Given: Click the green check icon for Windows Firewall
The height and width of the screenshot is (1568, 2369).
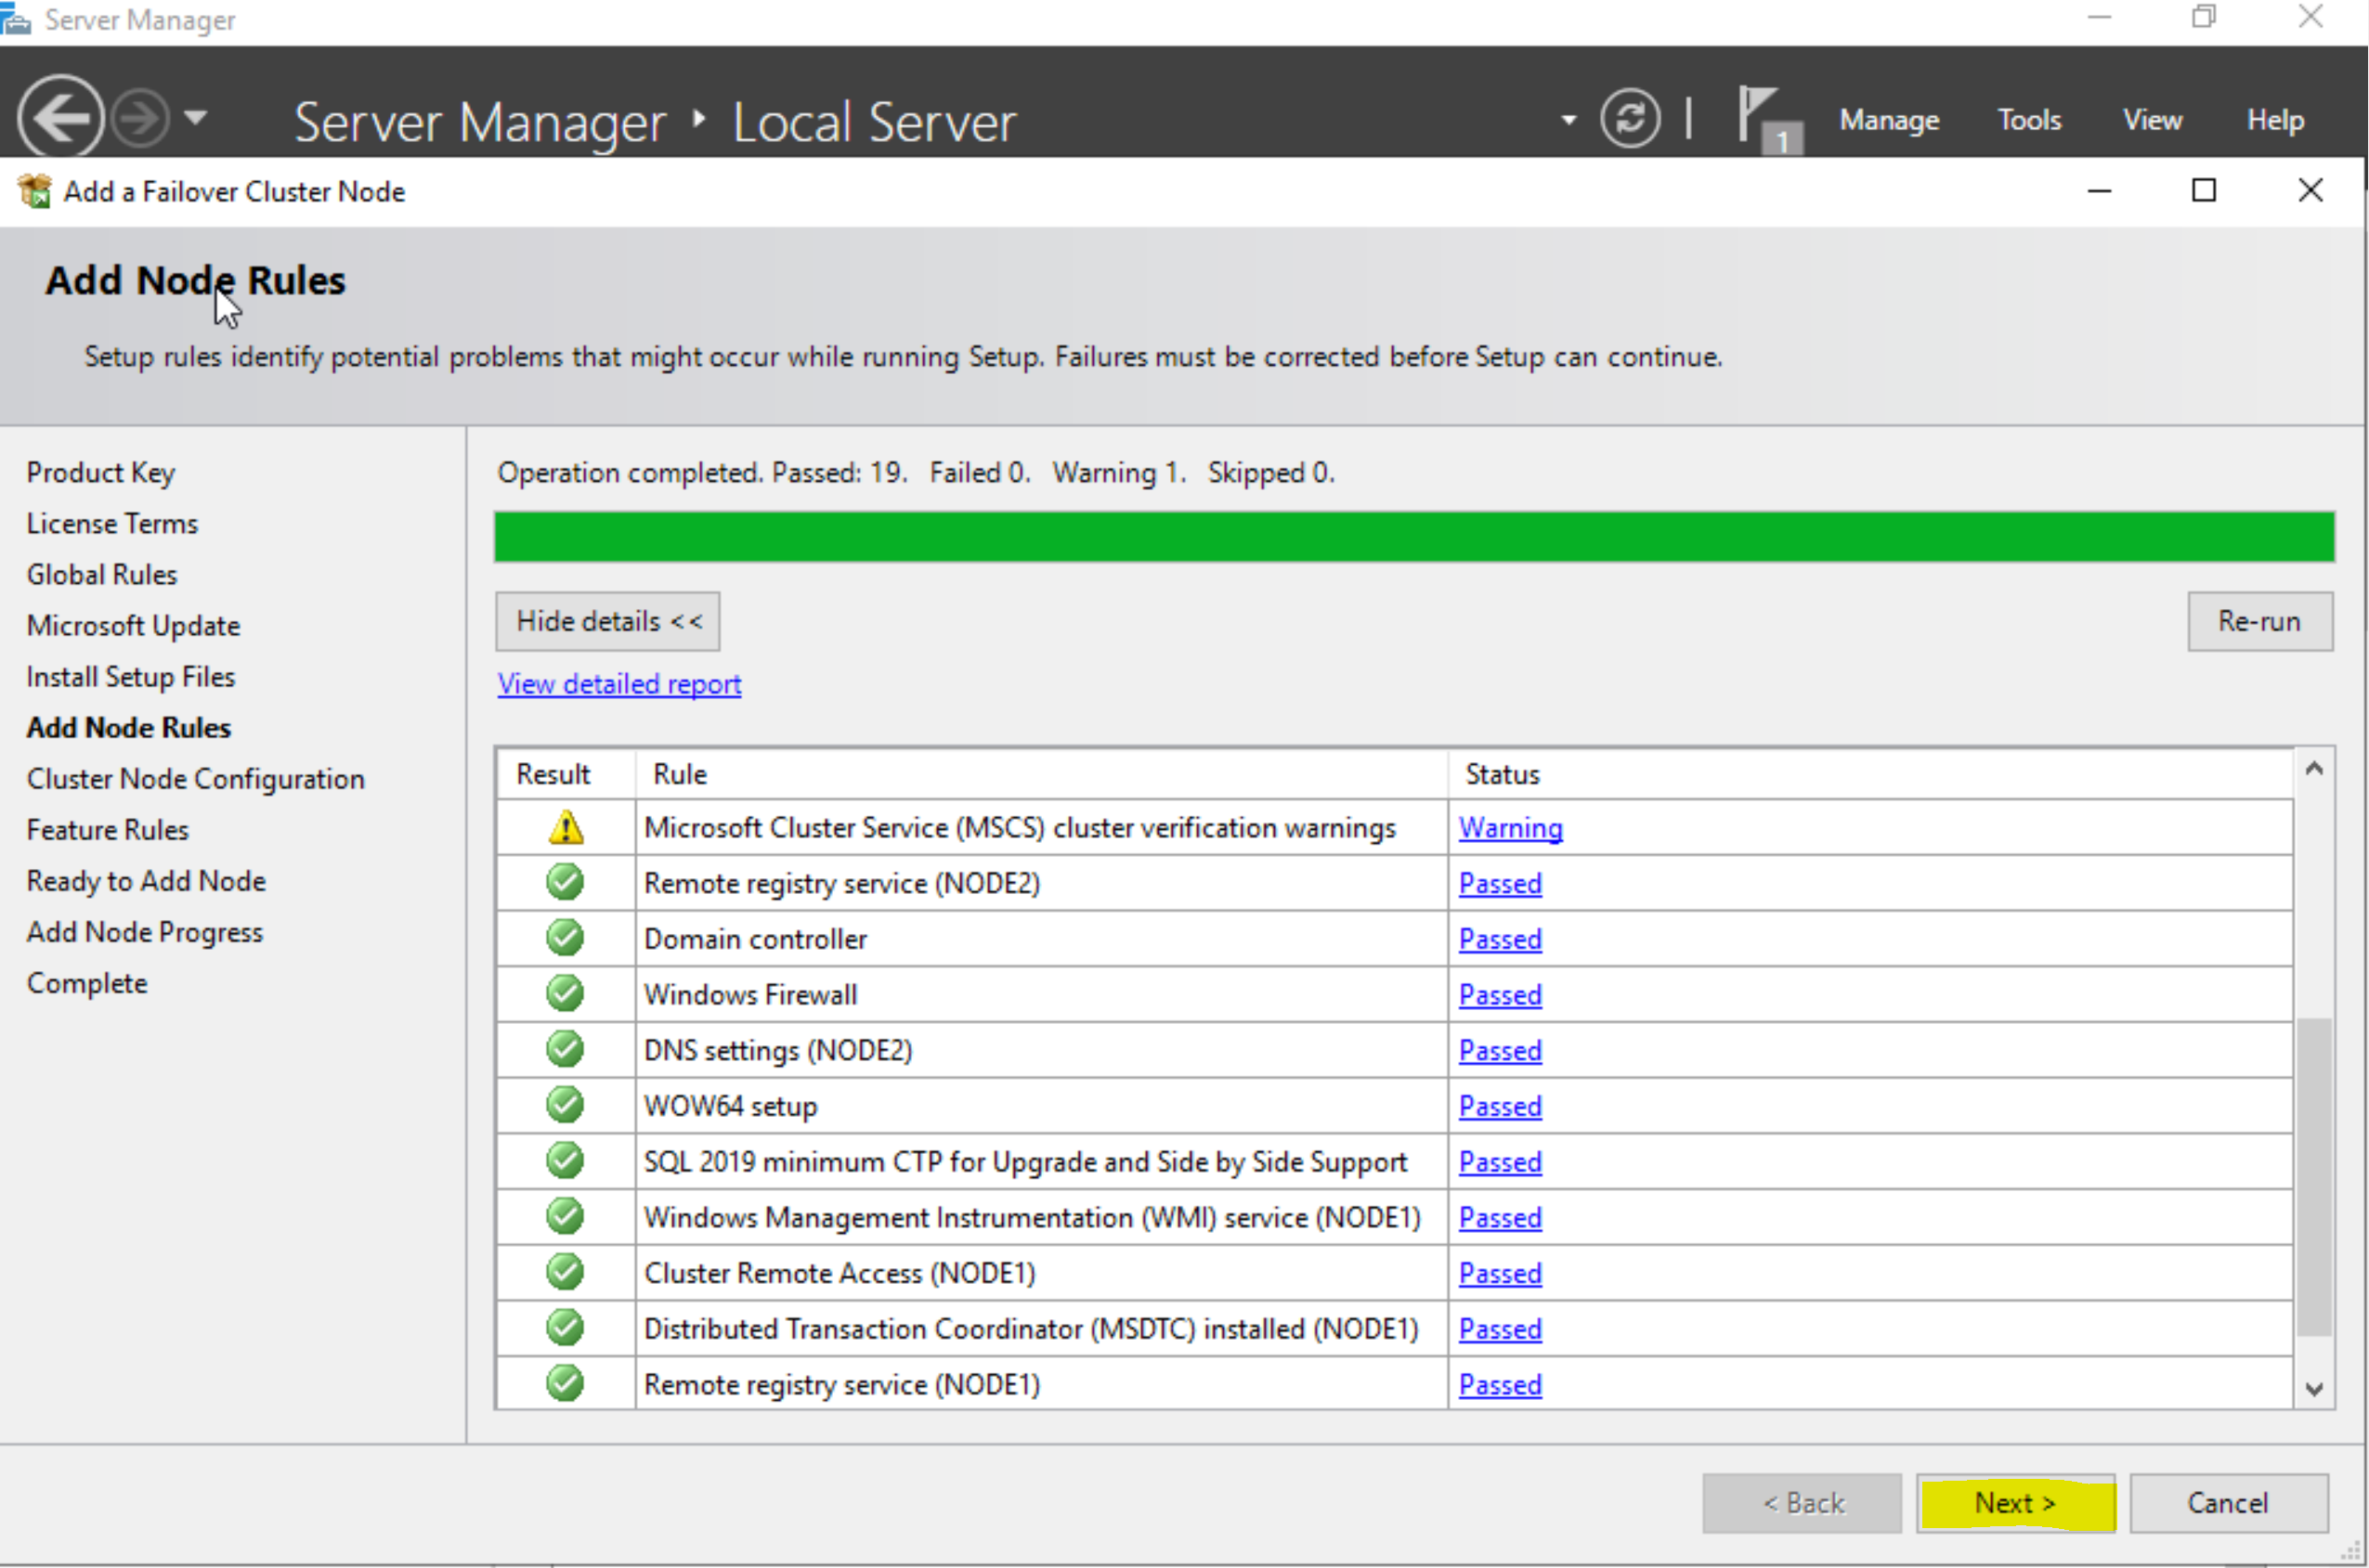Looking at the screenshot, I should click(x=565, y=994).
